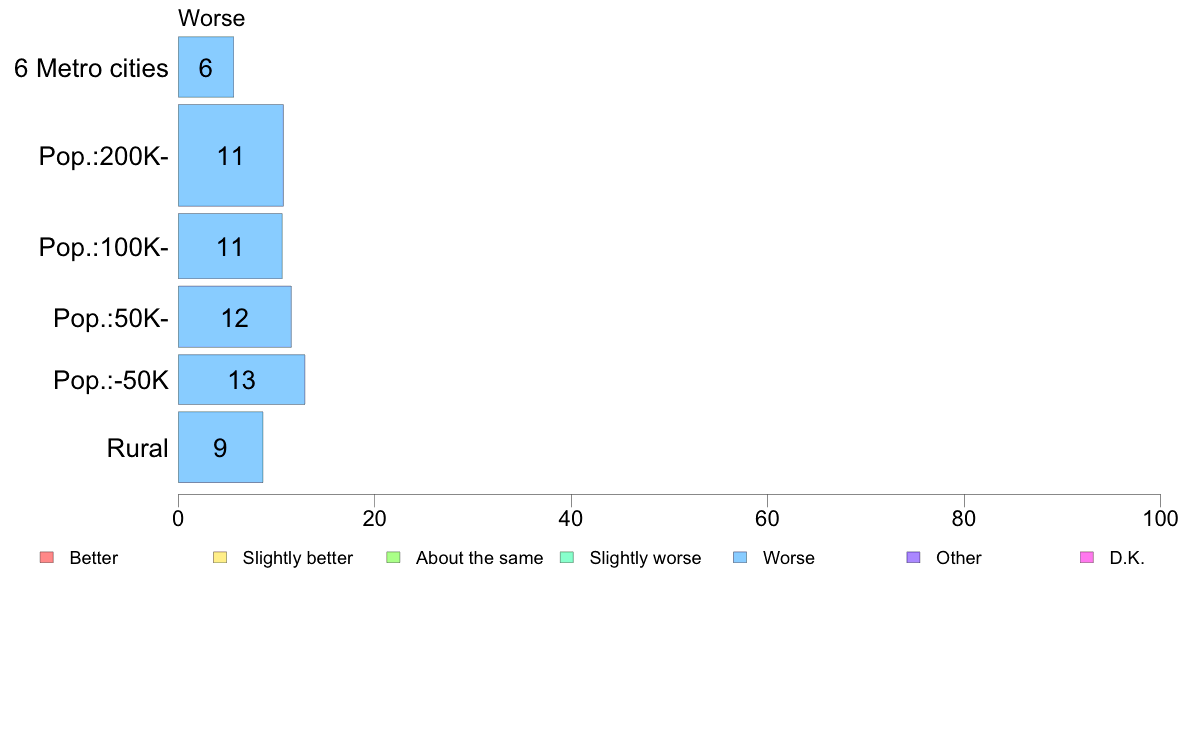
Task: Click the 40 axis tick label
Action: (x=571, y=518)
